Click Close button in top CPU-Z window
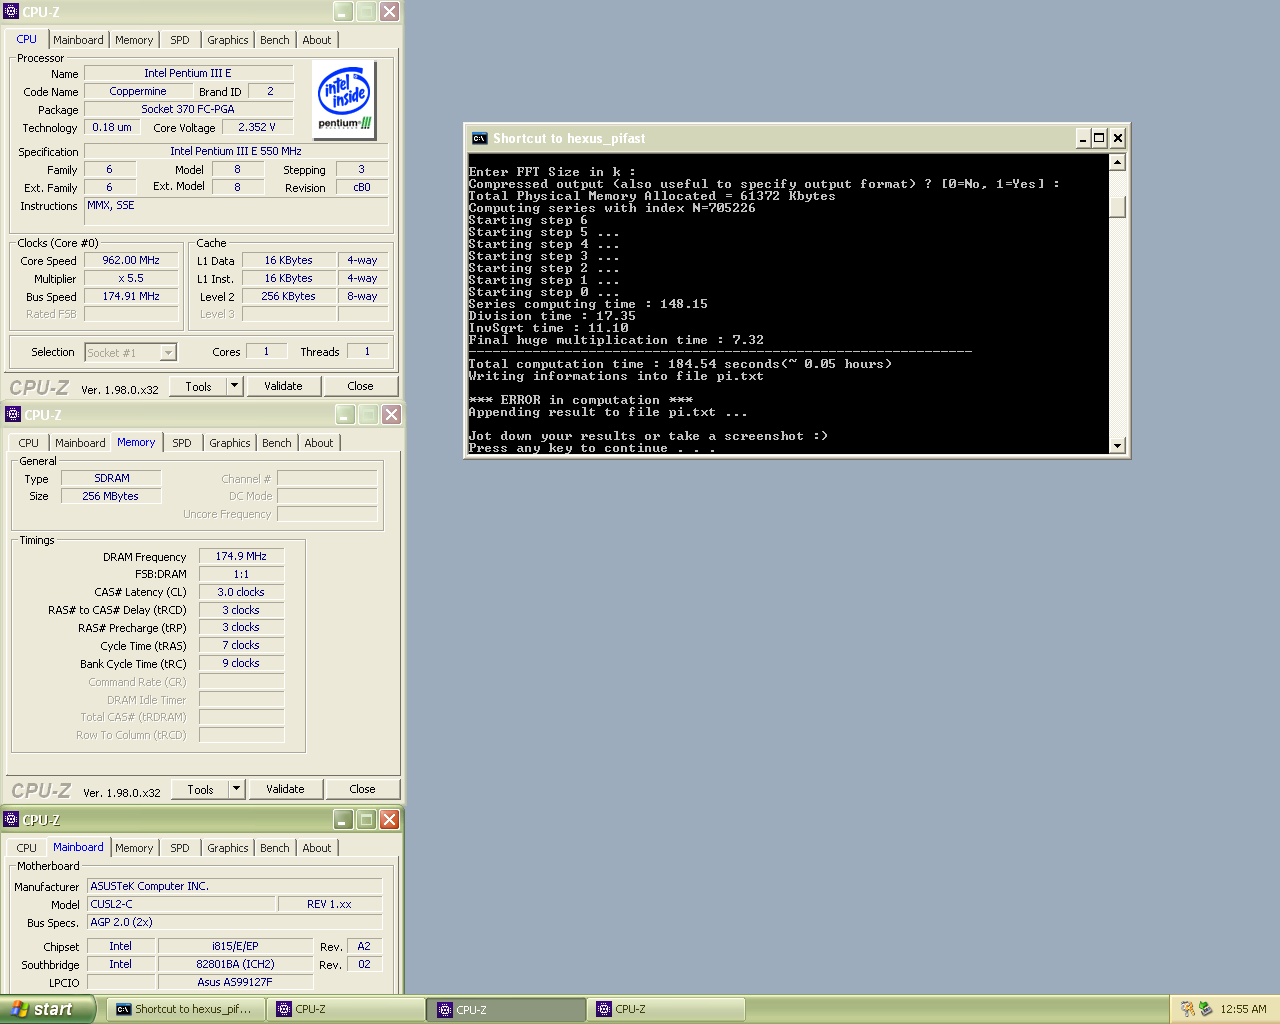The width and height of the screenshot is (1280, 1024). 360,386
